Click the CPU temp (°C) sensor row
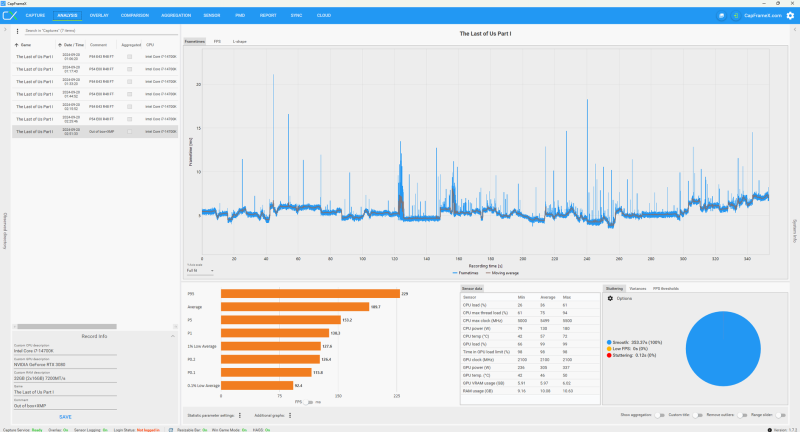Viewport: 800px width, 432px height. [x=530, y=337]
